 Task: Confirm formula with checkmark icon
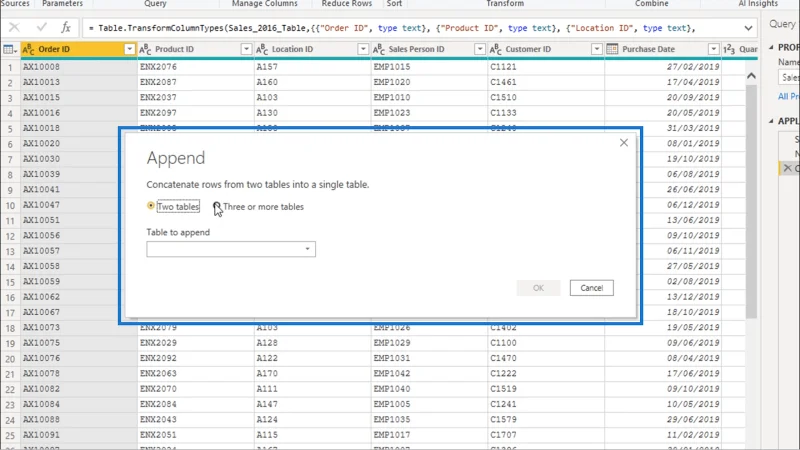pyautogui.click(x=41, y=28)
